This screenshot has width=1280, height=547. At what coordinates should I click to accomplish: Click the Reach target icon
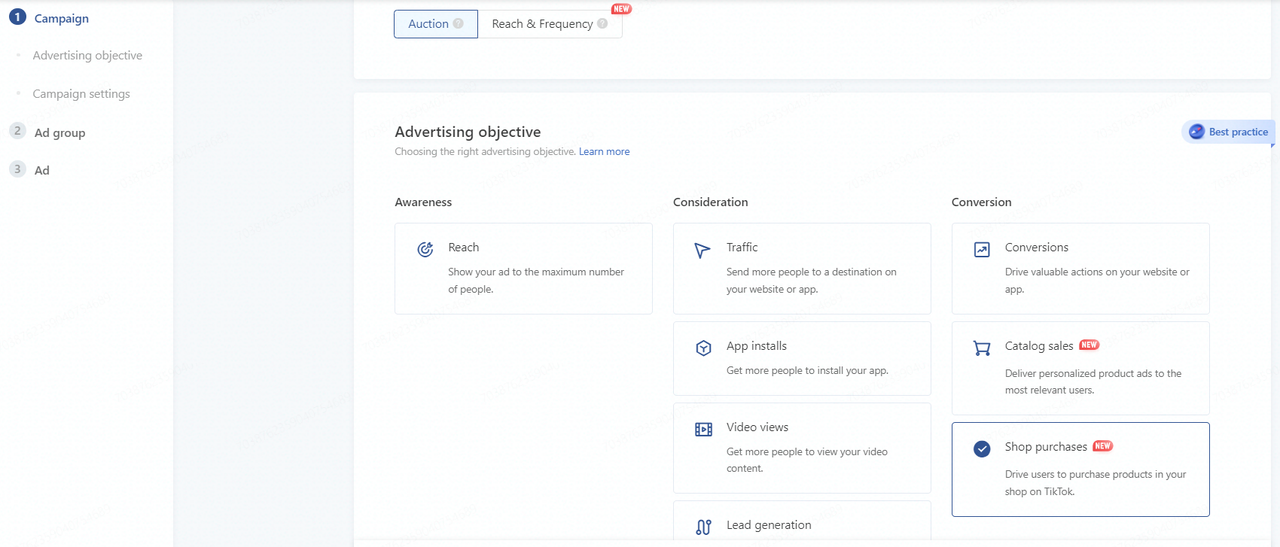click(x=425, y=249)
